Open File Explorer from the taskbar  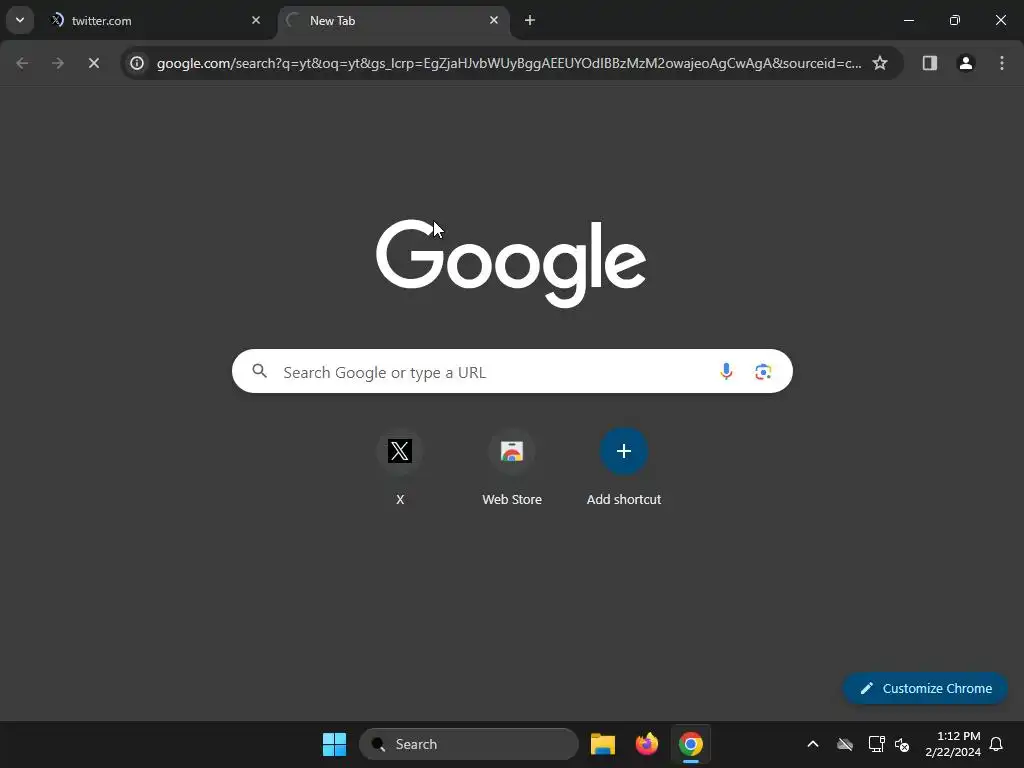point(603,744)
